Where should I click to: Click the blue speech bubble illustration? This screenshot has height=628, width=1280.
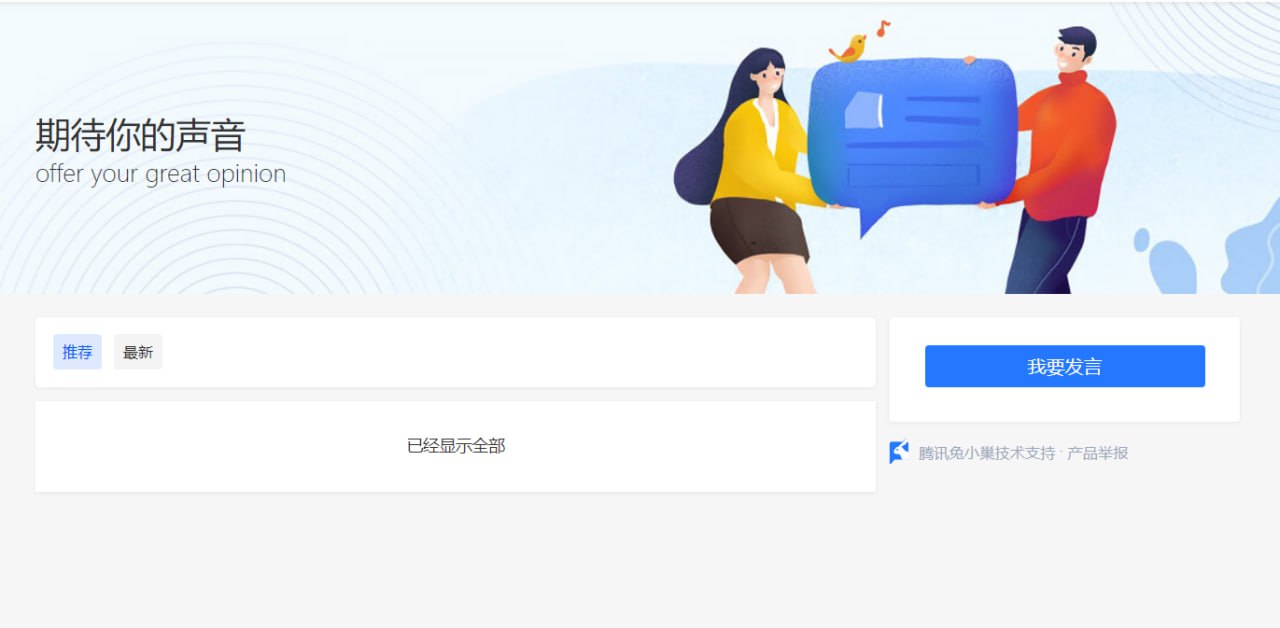[911, 140]
